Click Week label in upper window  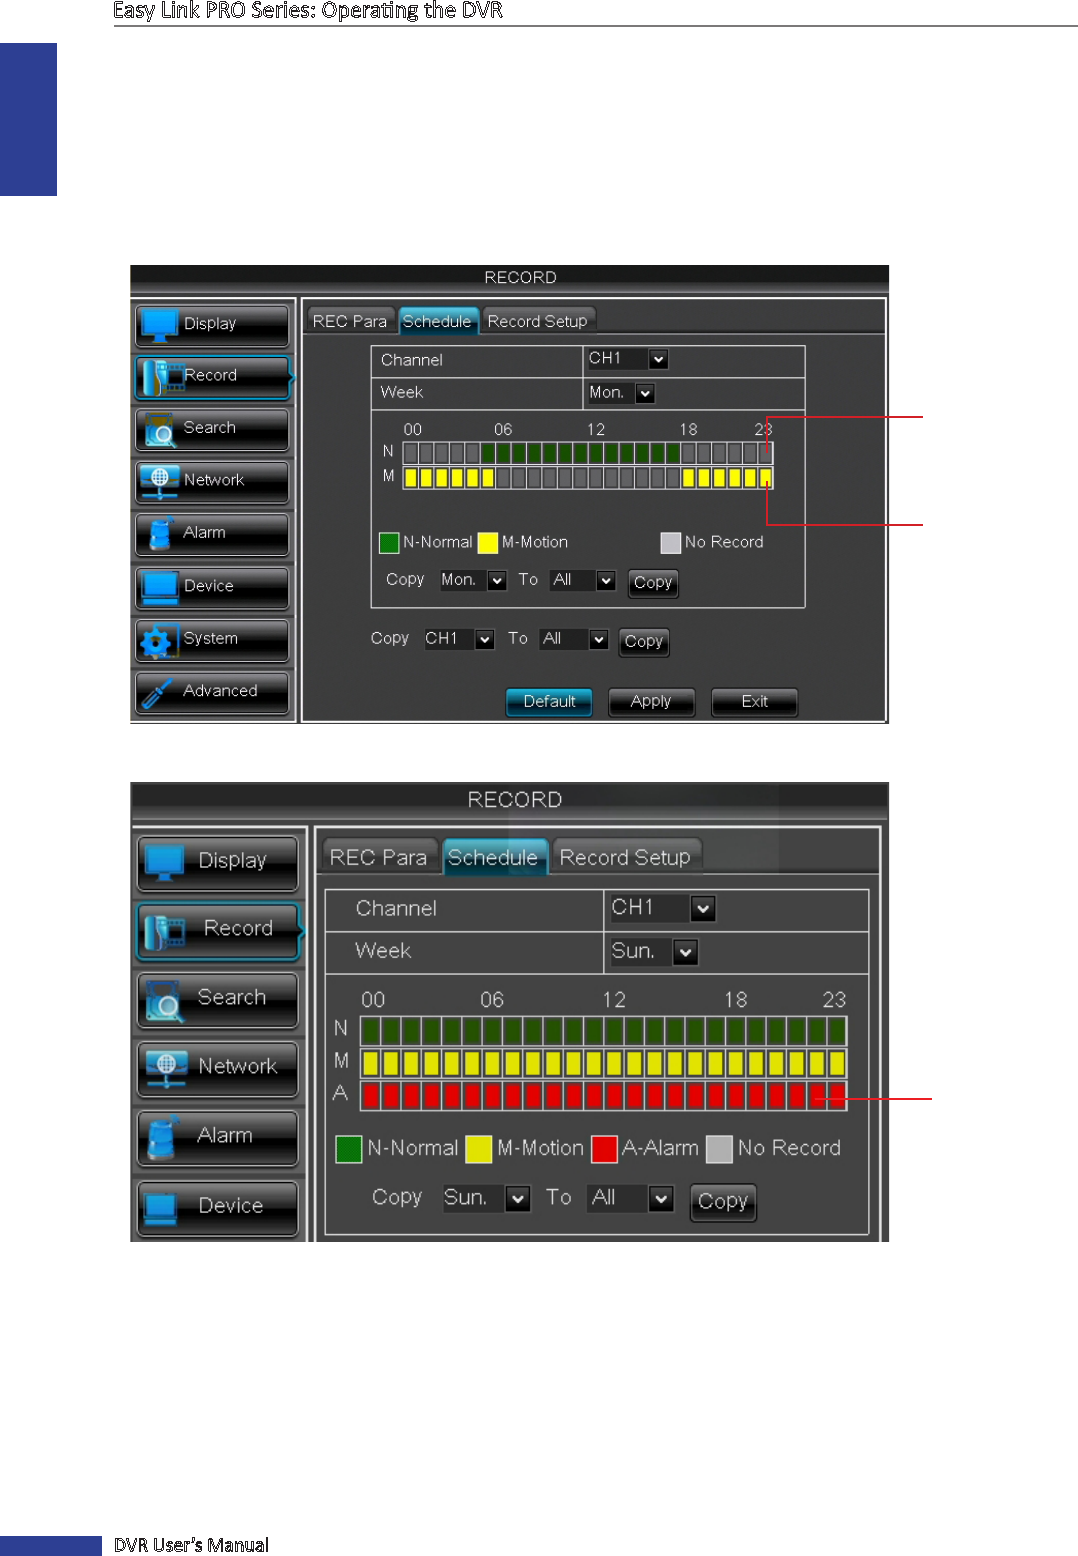pos(402,393)
